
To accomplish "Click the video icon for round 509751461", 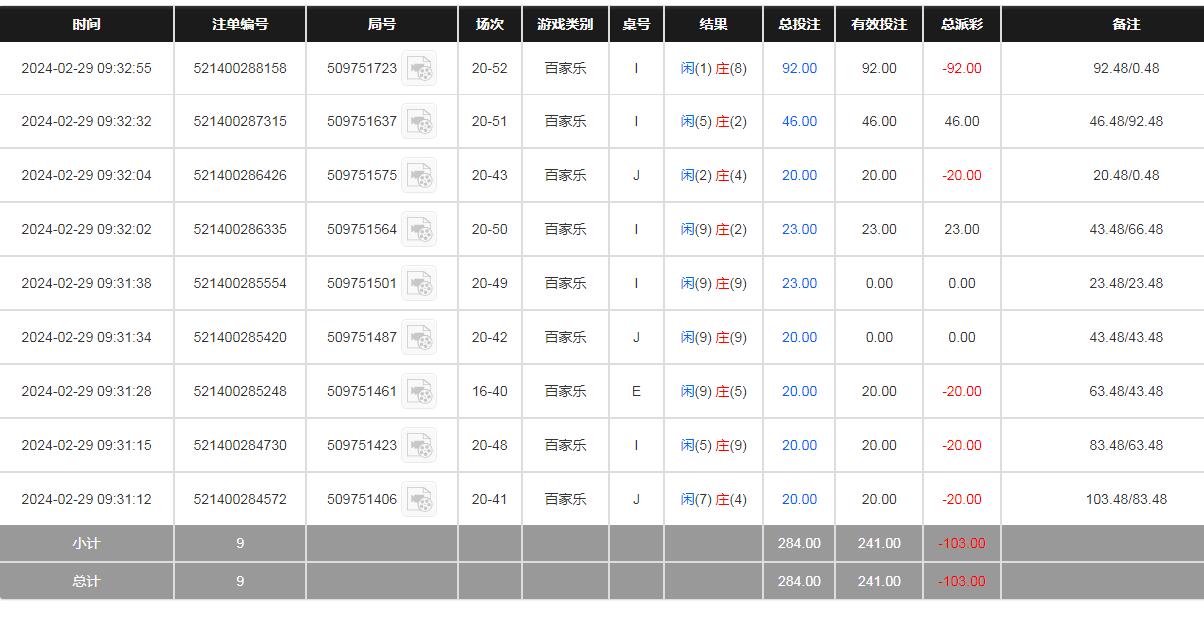I will point(419,392).
